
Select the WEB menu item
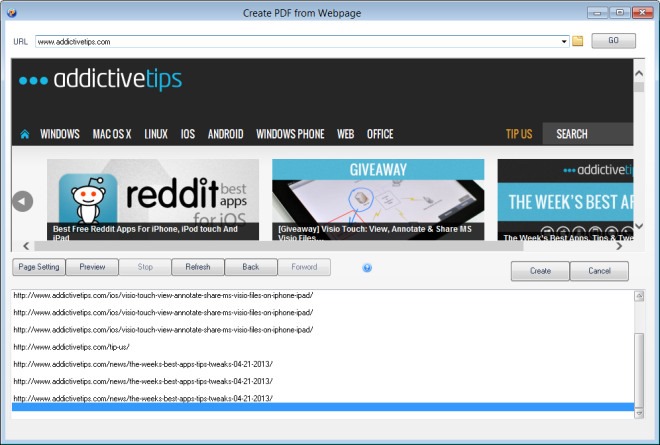click(x=346, y=134)
